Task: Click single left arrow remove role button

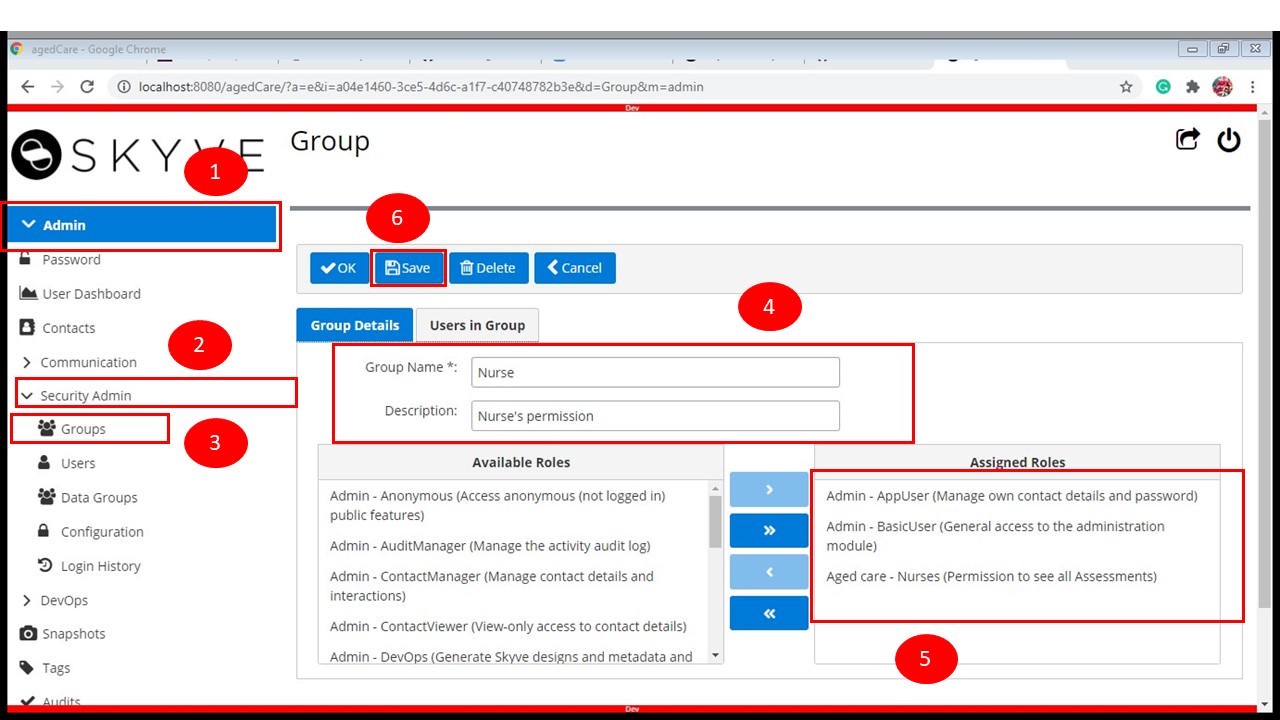Action: 769,572
